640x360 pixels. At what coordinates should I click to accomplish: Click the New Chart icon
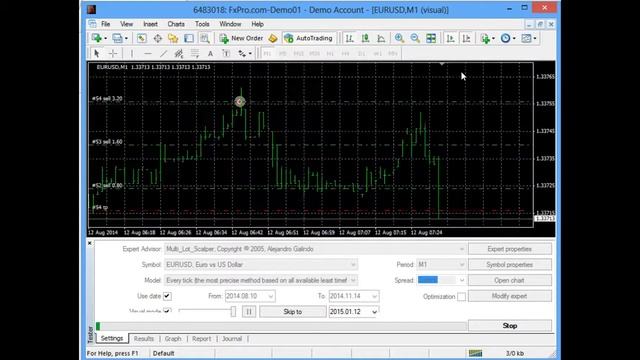click(97, 38)
